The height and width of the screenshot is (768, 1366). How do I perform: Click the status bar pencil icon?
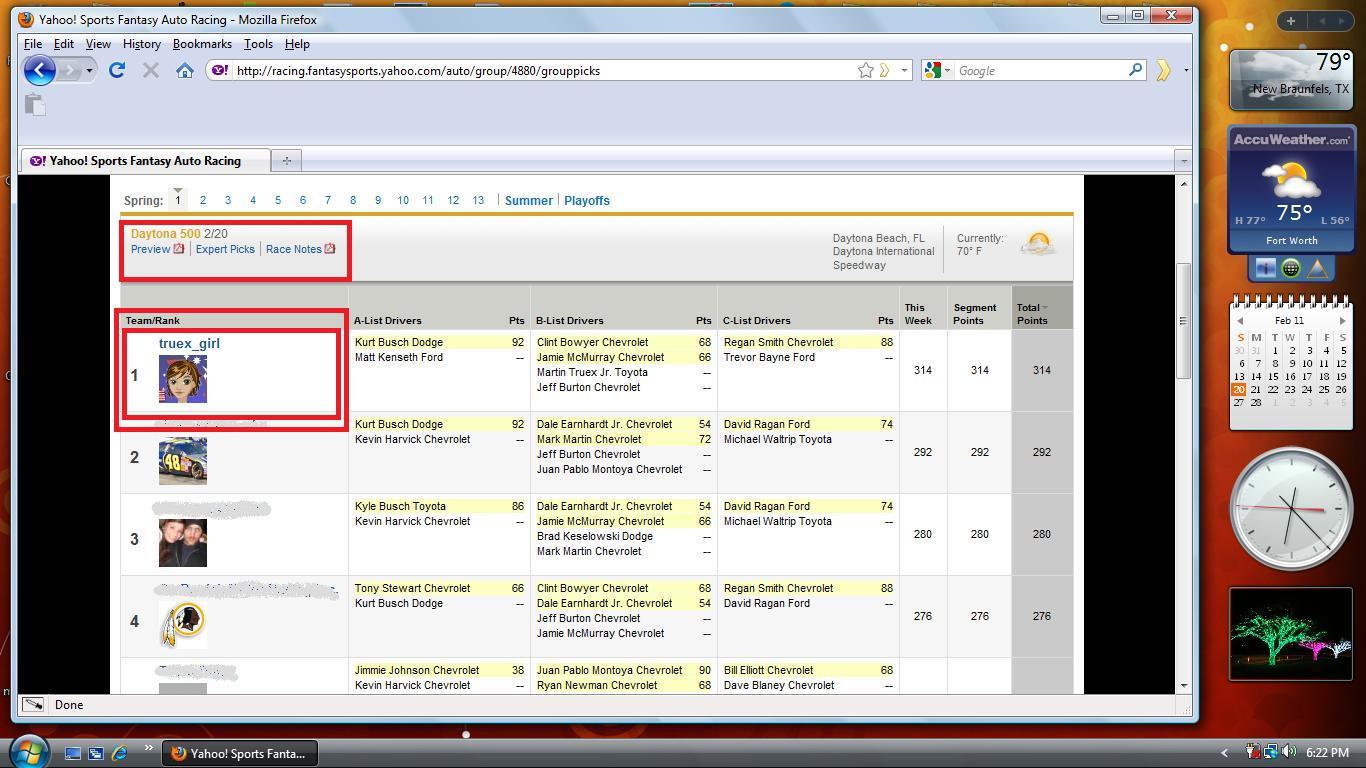(33, 705)
